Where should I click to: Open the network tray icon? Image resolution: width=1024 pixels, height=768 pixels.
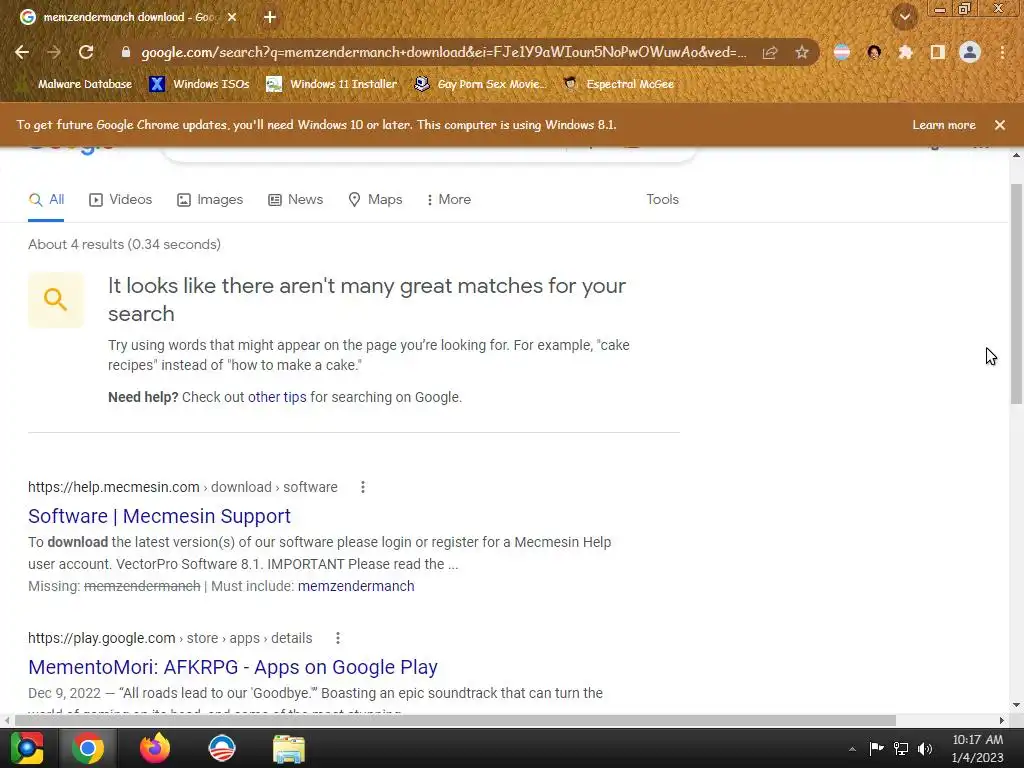(x=901, y=748)
